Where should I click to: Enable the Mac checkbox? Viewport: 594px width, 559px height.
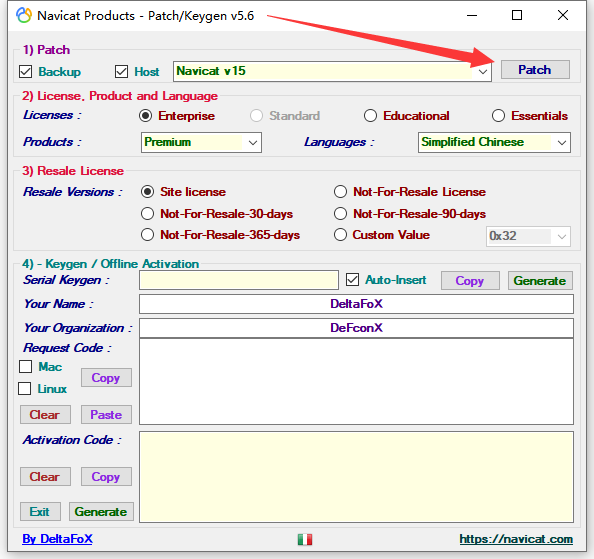click(x=25, y=367)
